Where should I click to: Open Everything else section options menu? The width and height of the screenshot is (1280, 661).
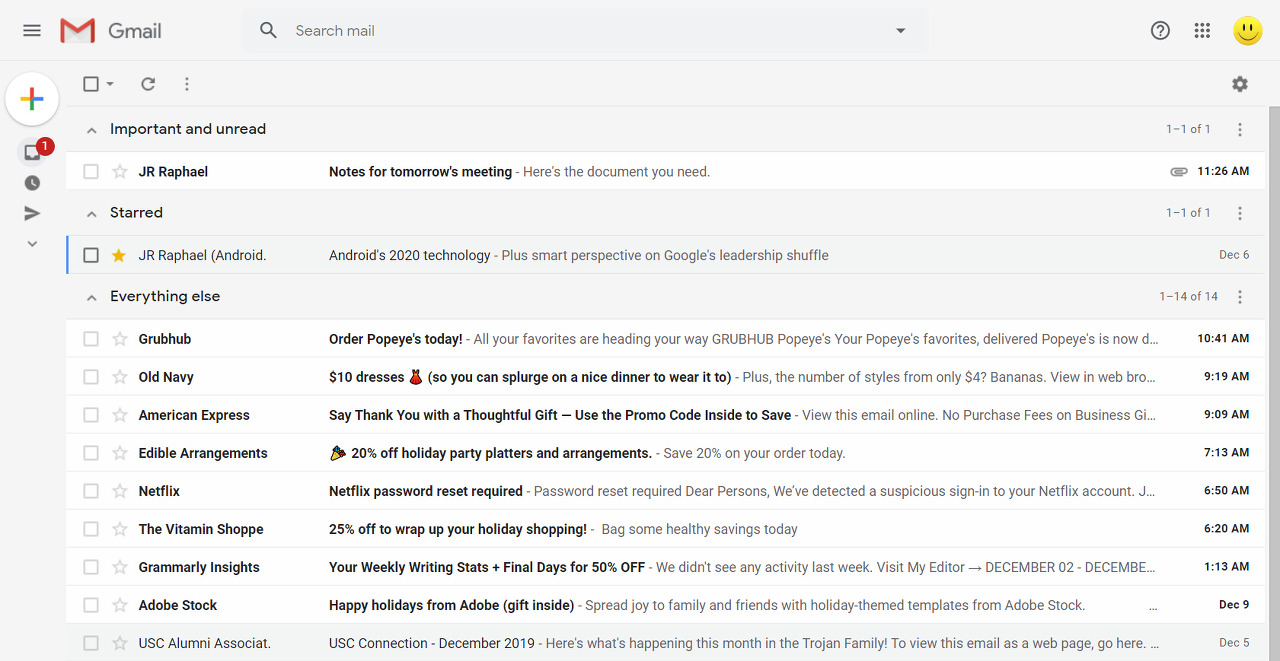point(1240,297)
